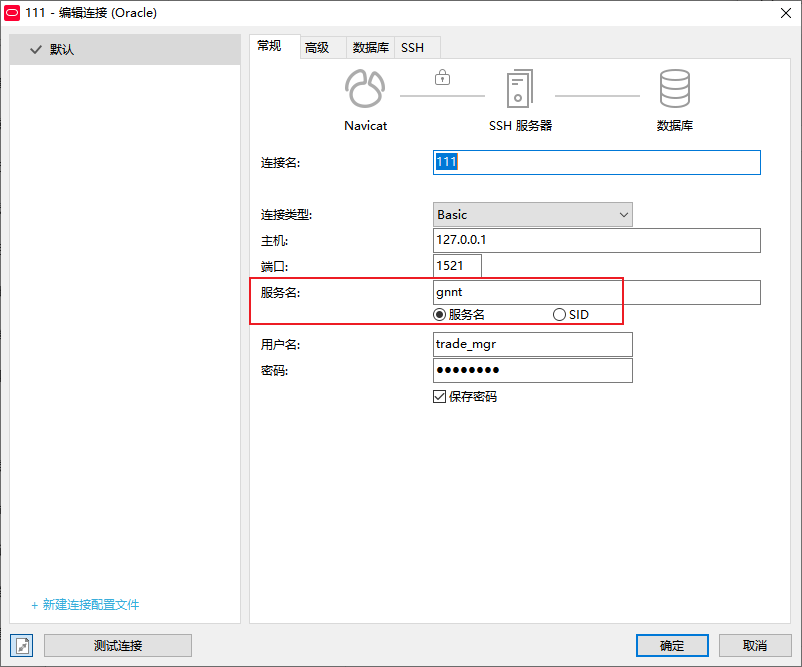Focus the 连接名 input field
802x667 pixels.
click(x=596, y=162)
